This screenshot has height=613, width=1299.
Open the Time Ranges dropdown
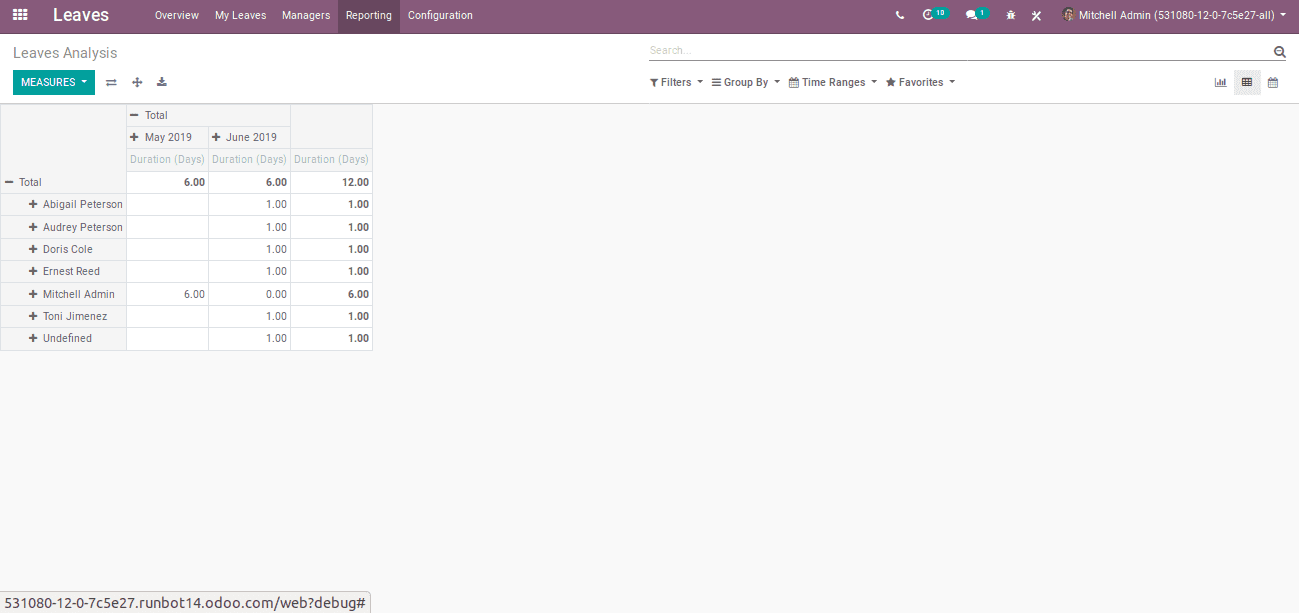(x=833, y=82)
